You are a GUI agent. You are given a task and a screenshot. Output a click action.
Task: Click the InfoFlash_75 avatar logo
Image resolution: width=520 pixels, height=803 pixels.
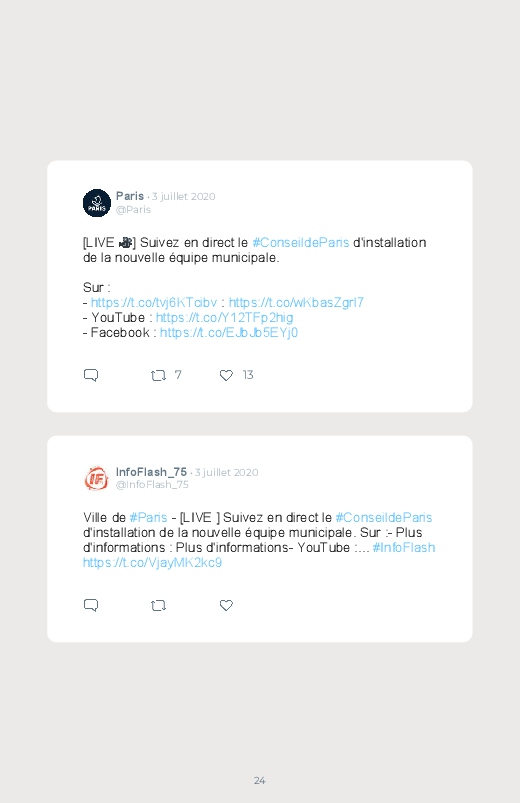coord(96,478)
